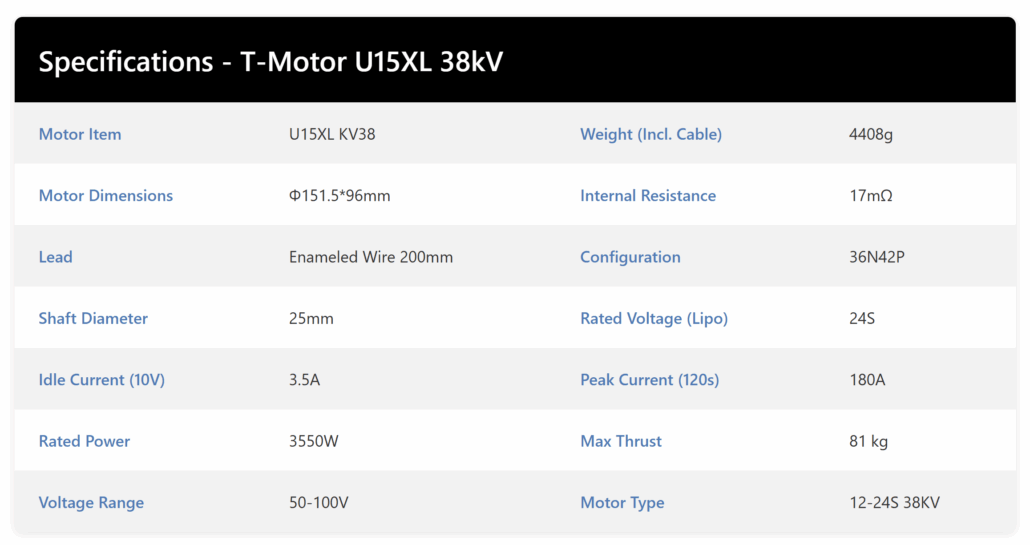Click the 50-100V voltage range value
Image resolution: width=1030 pixels, height=545 pixels.
tap(319, 503)
